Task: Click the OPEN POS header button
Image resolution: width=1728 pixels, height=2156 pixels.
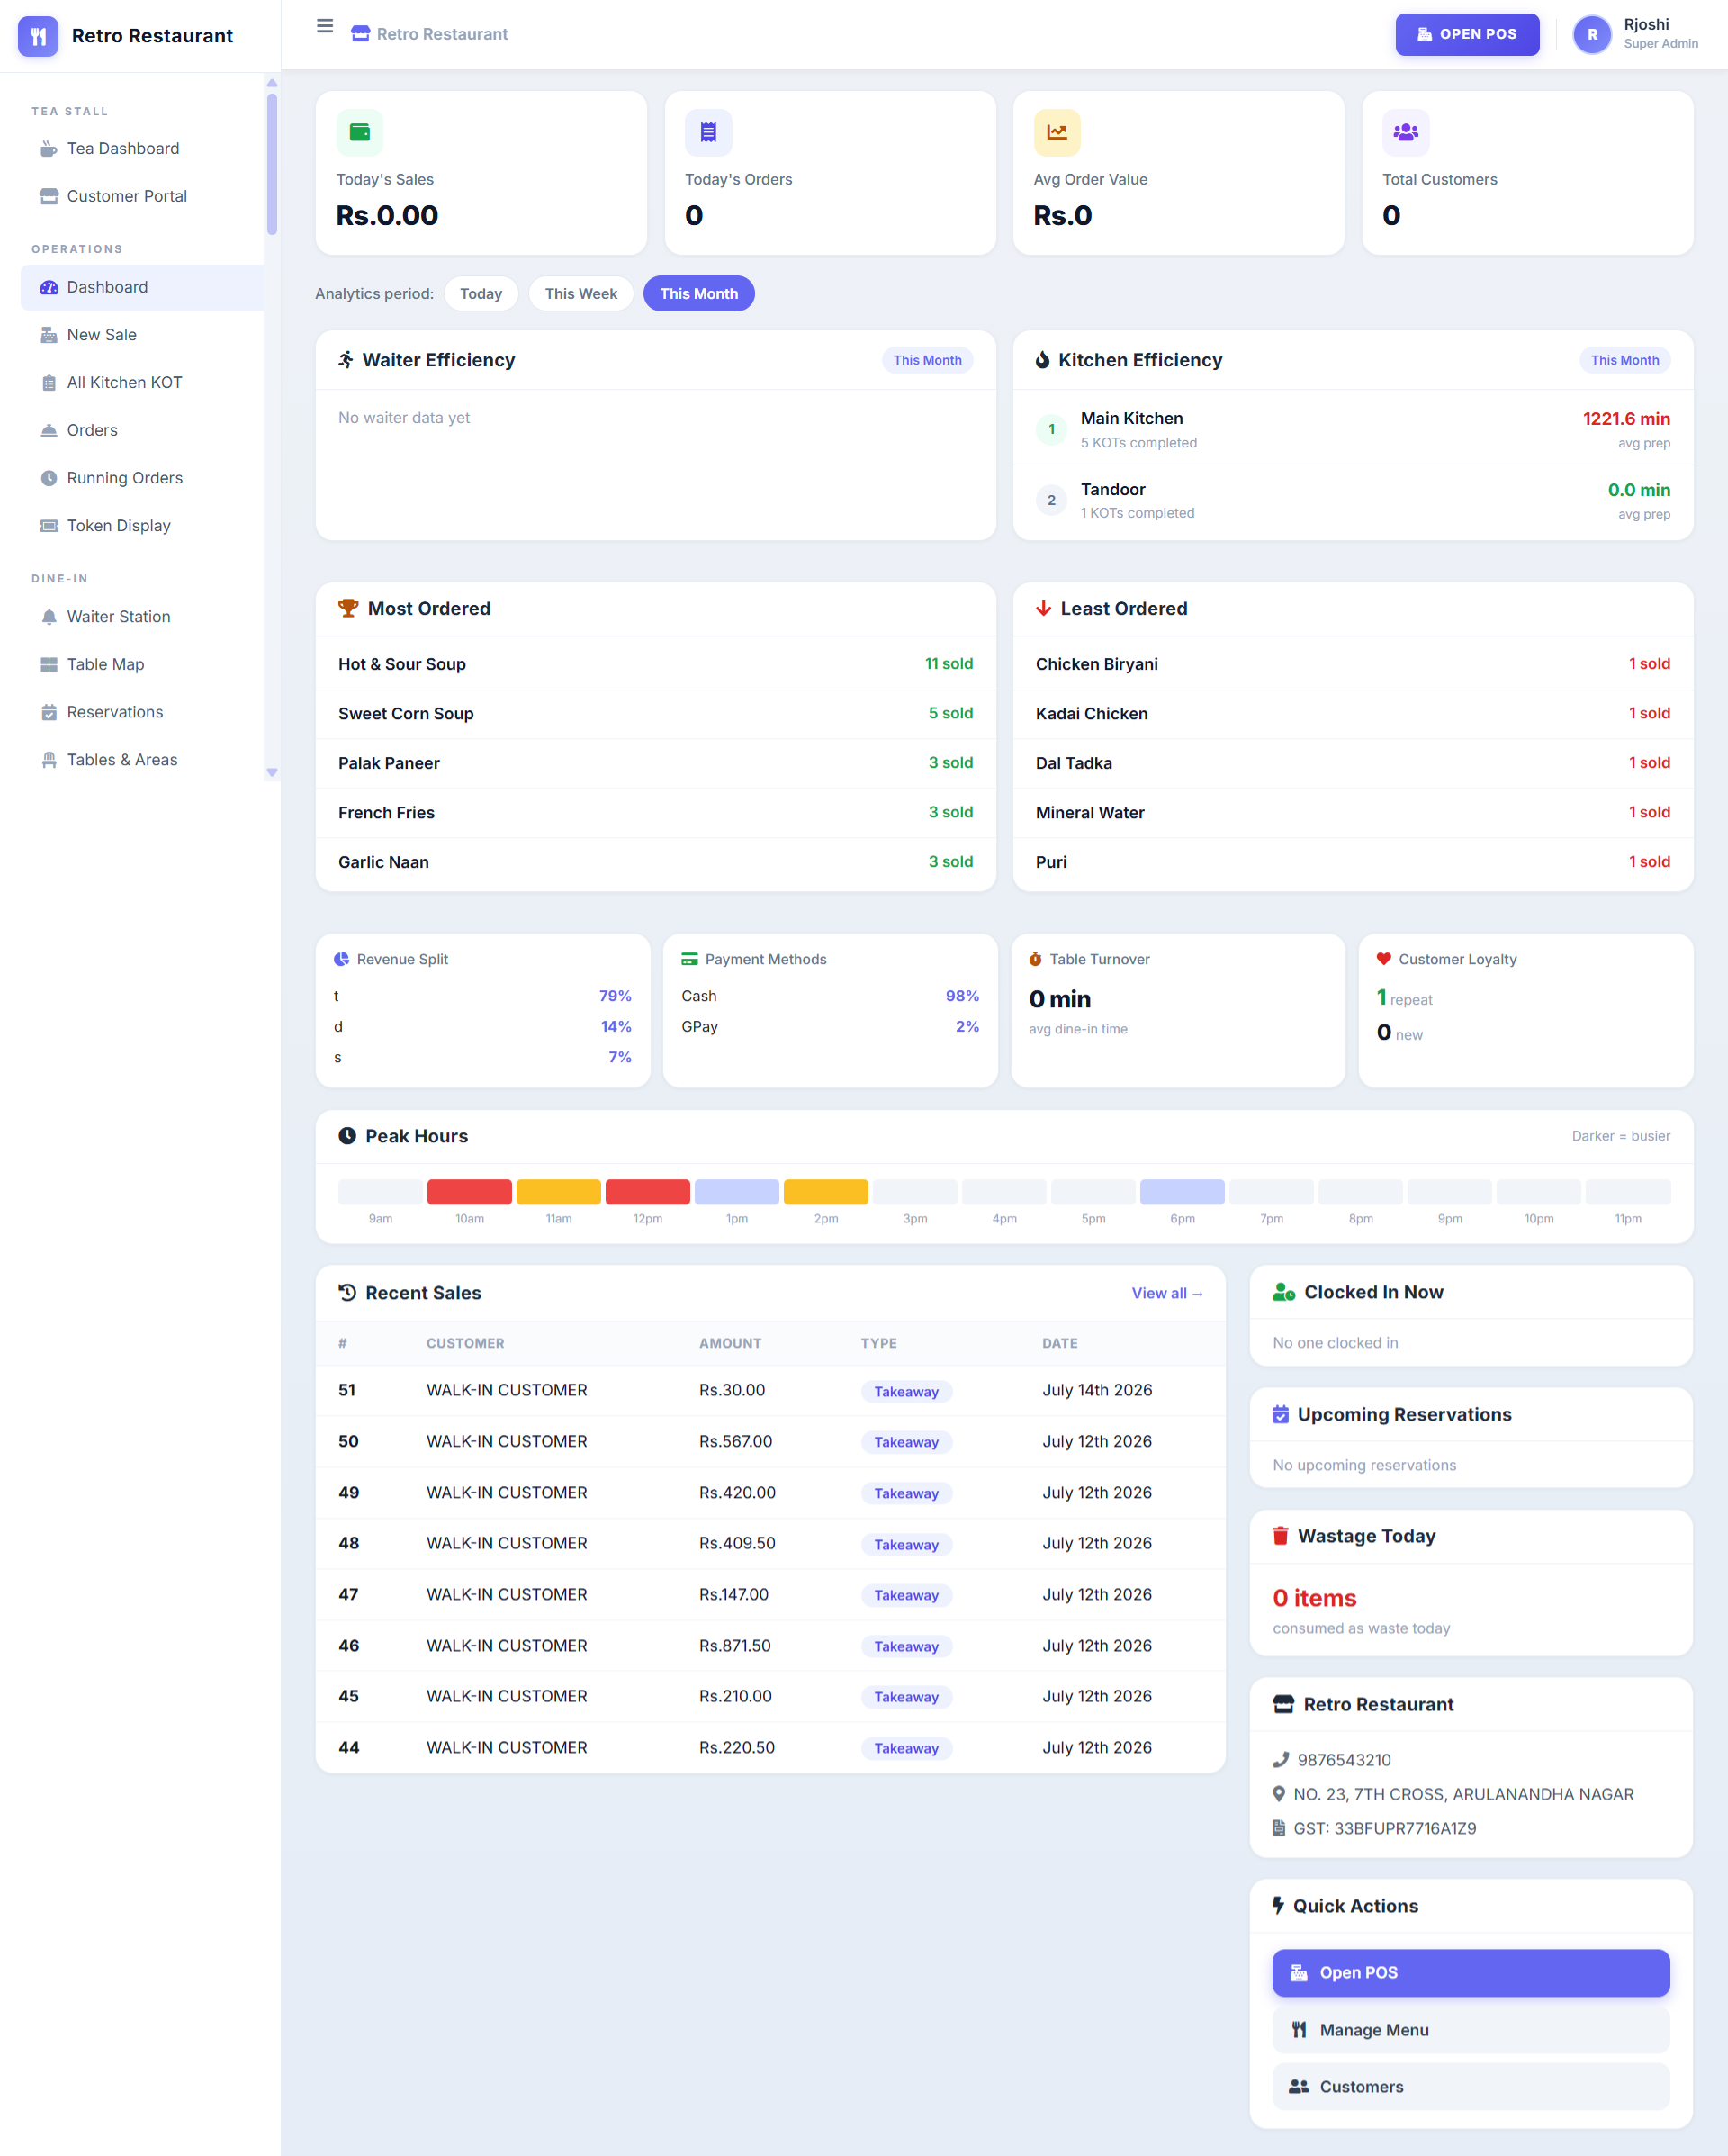Action: 1467,34
